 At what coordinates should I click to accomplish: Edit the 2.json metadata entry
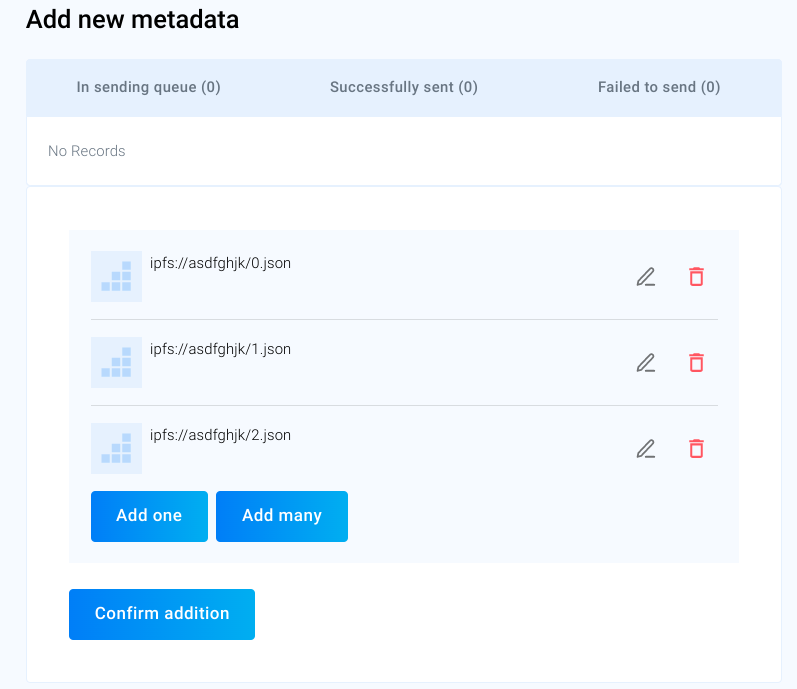point(646,449)
